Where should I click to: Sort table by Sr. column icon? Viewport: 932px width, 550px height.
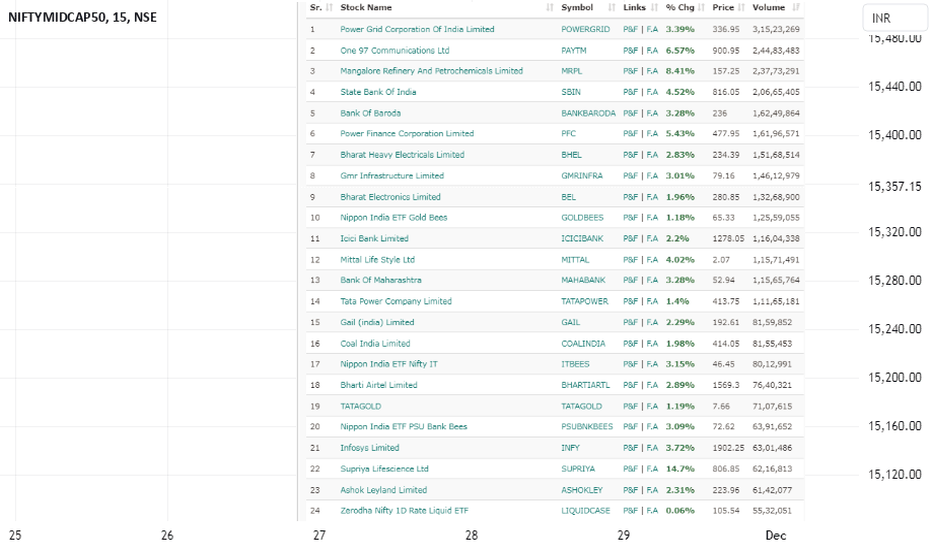tap(329, 8)
